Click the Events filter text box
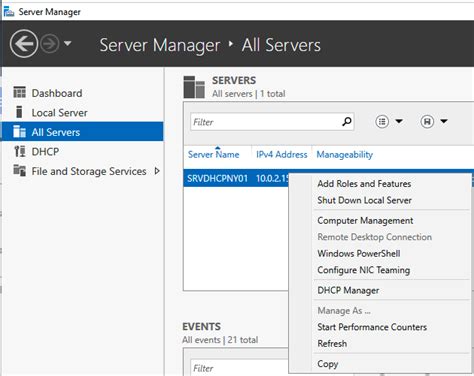Viewport: 474px width, 376px height. coord(239,368)
